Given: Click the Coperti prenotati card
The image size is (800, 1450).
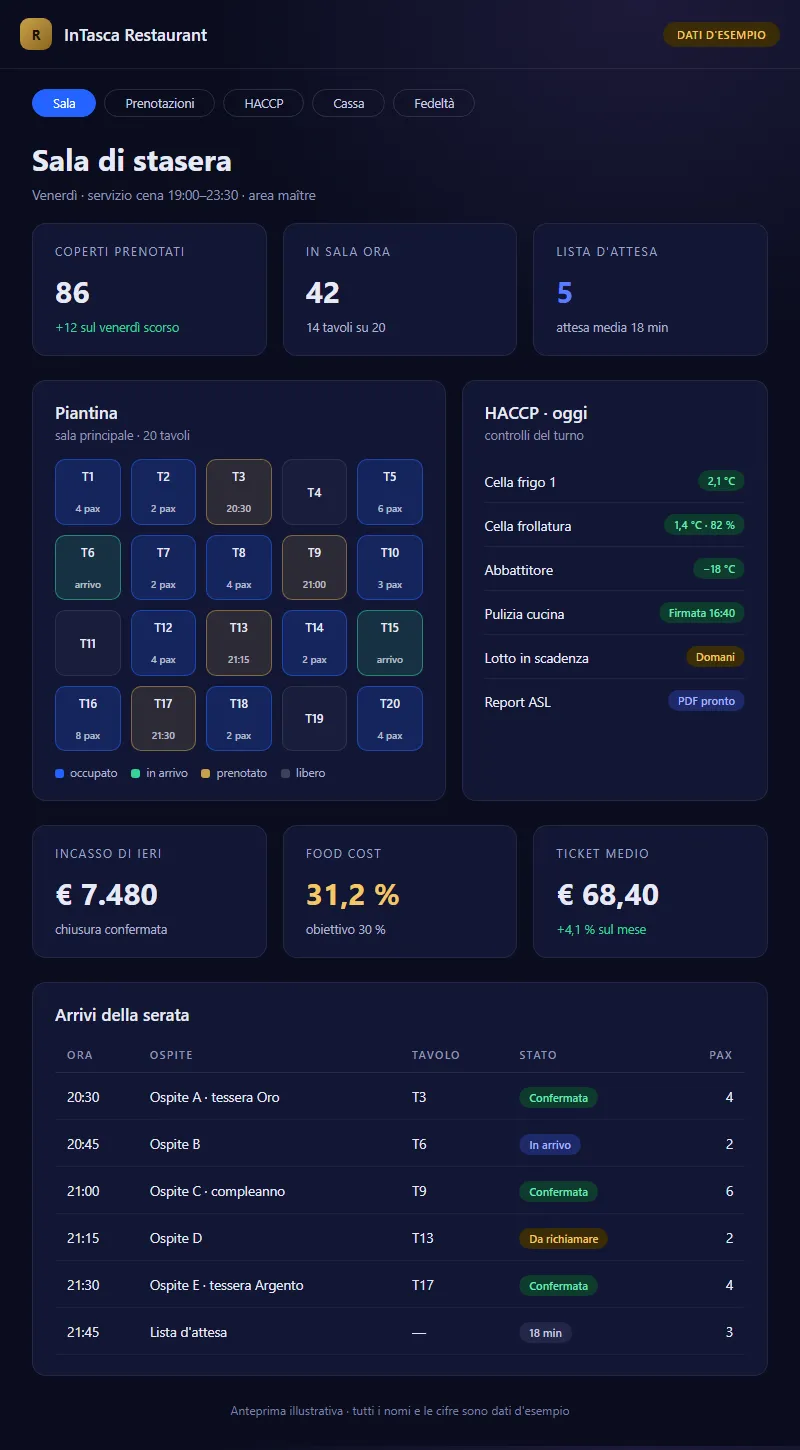Looking at the screenshot, I should coord(150,289).
